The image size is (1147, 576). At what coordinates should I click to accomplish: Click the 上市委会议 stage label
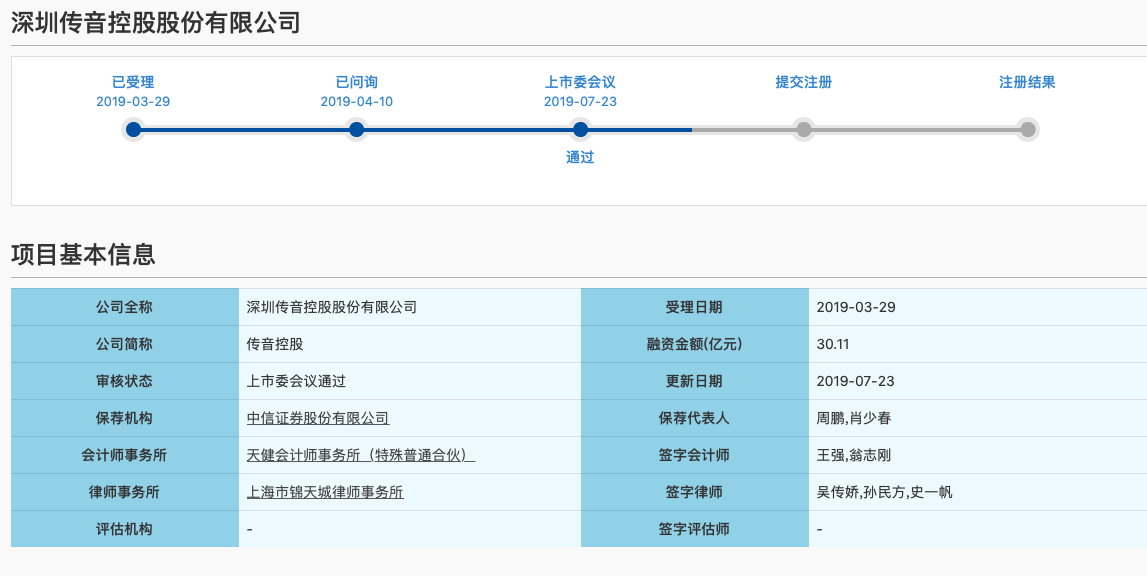[580, 82]
